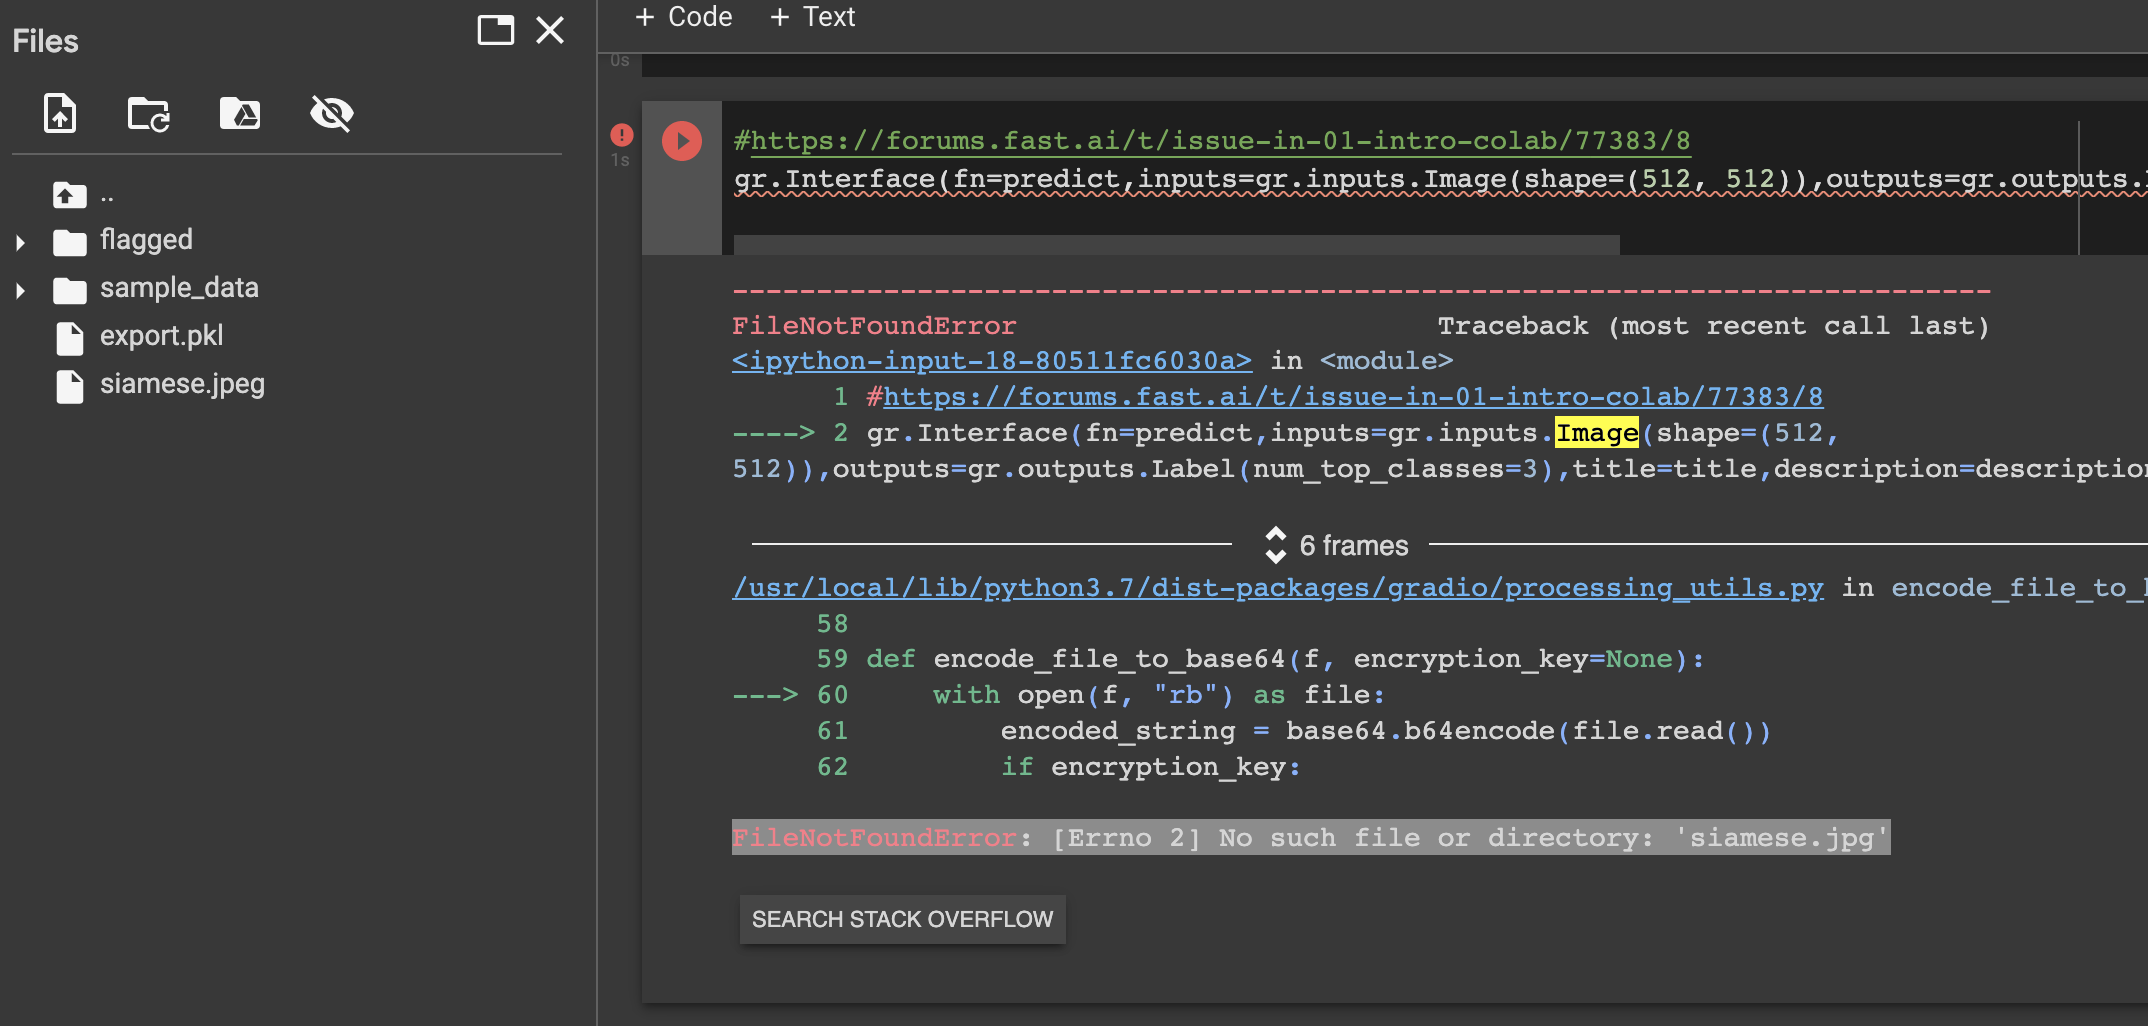Click the refresh folder icon
The width and height of the screenshot is (2148, 1026).
(x=149, y=114)
